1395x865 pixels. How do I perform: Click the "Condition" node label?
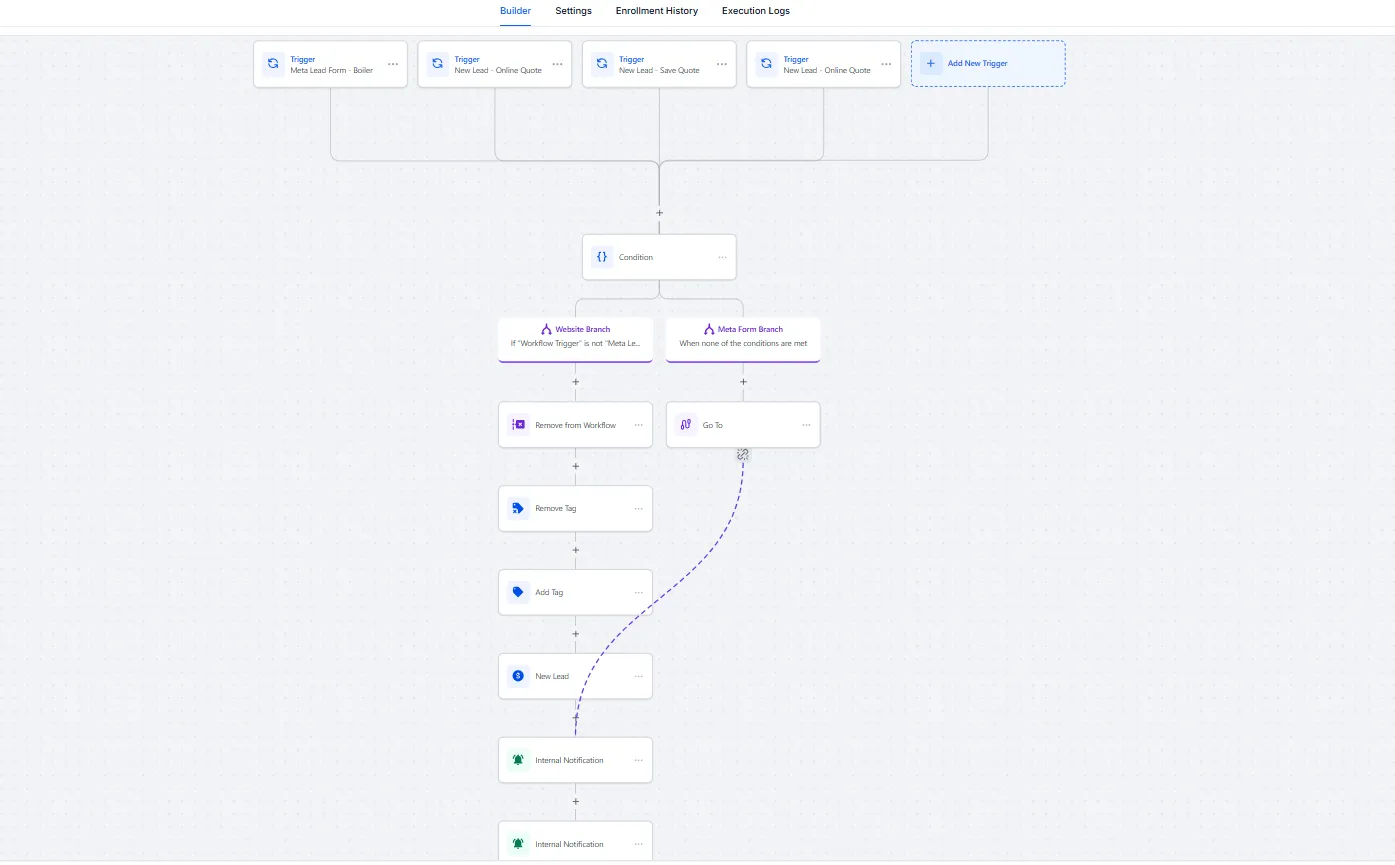pos(636,257)
